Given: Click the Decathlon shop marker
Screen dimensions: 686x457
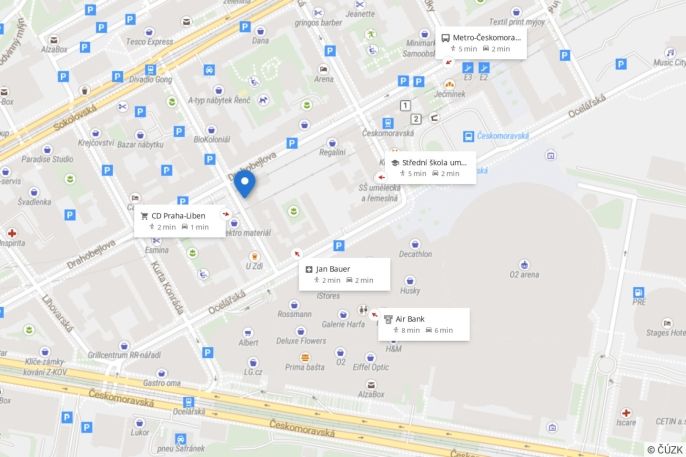Looking at the screenshot, I should (x=415, y=244).
